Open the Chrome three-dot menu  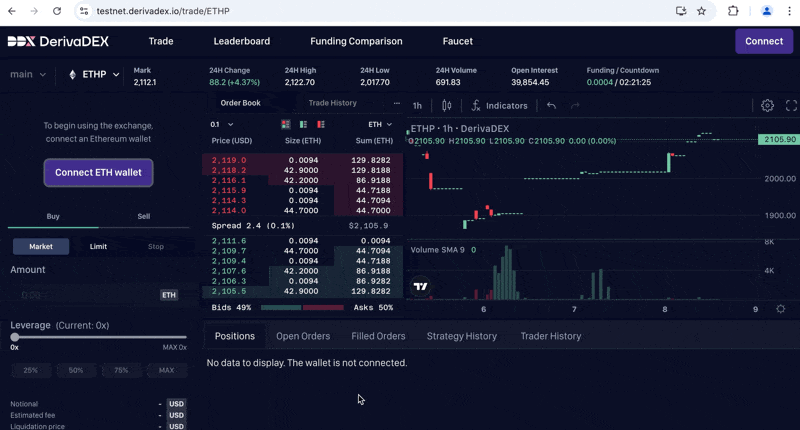point(789,11)
